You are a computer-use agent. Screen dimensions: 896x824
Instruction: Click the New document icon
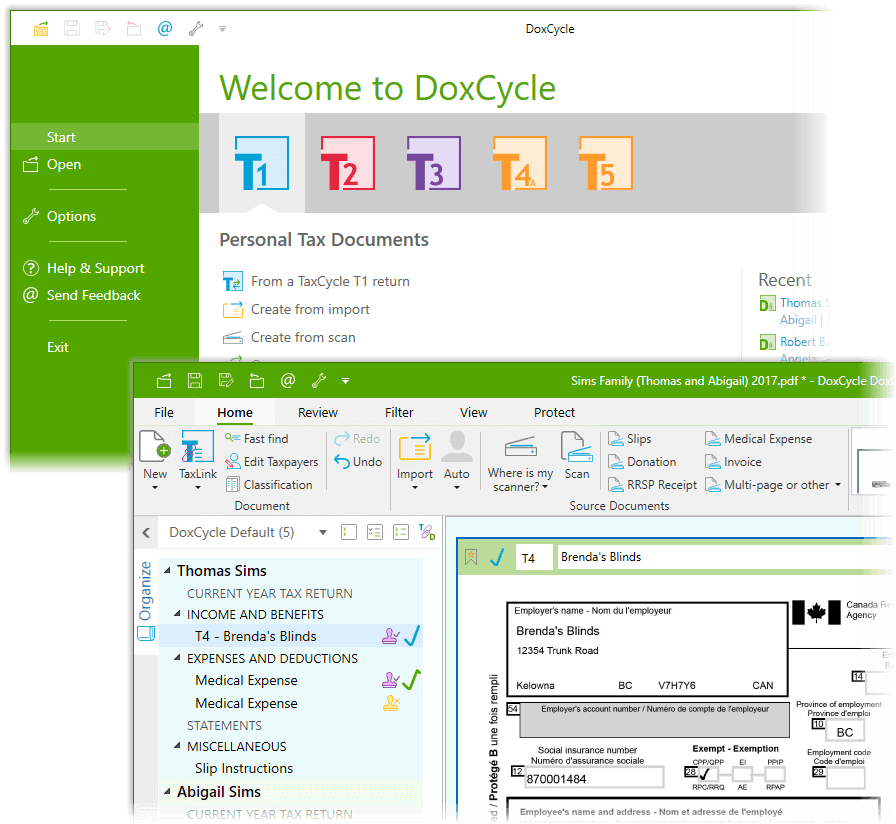coord(155,446)
